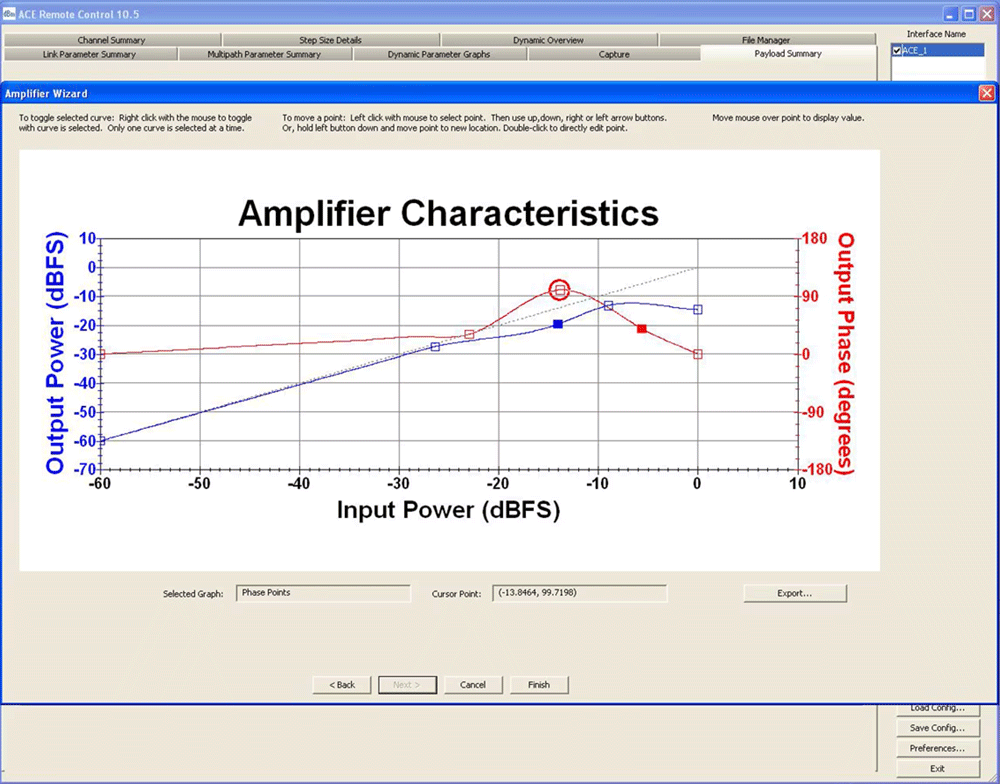The width and height of the screenshot is (1000, 784).
Task: Switch to the Channel Summary tab
Action: (x=111, y=40)
